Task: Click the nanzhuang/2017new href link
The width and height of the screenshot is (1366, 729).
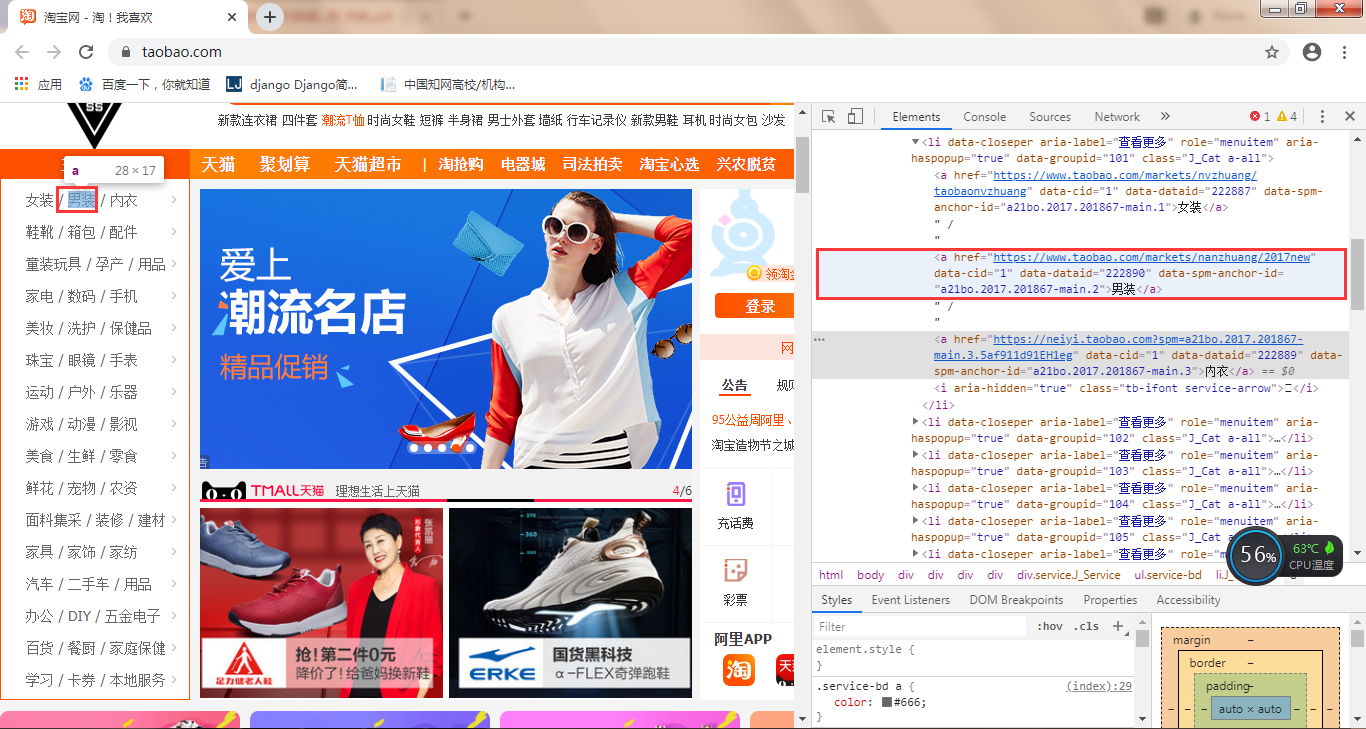Action: (x=1151, y=257)
